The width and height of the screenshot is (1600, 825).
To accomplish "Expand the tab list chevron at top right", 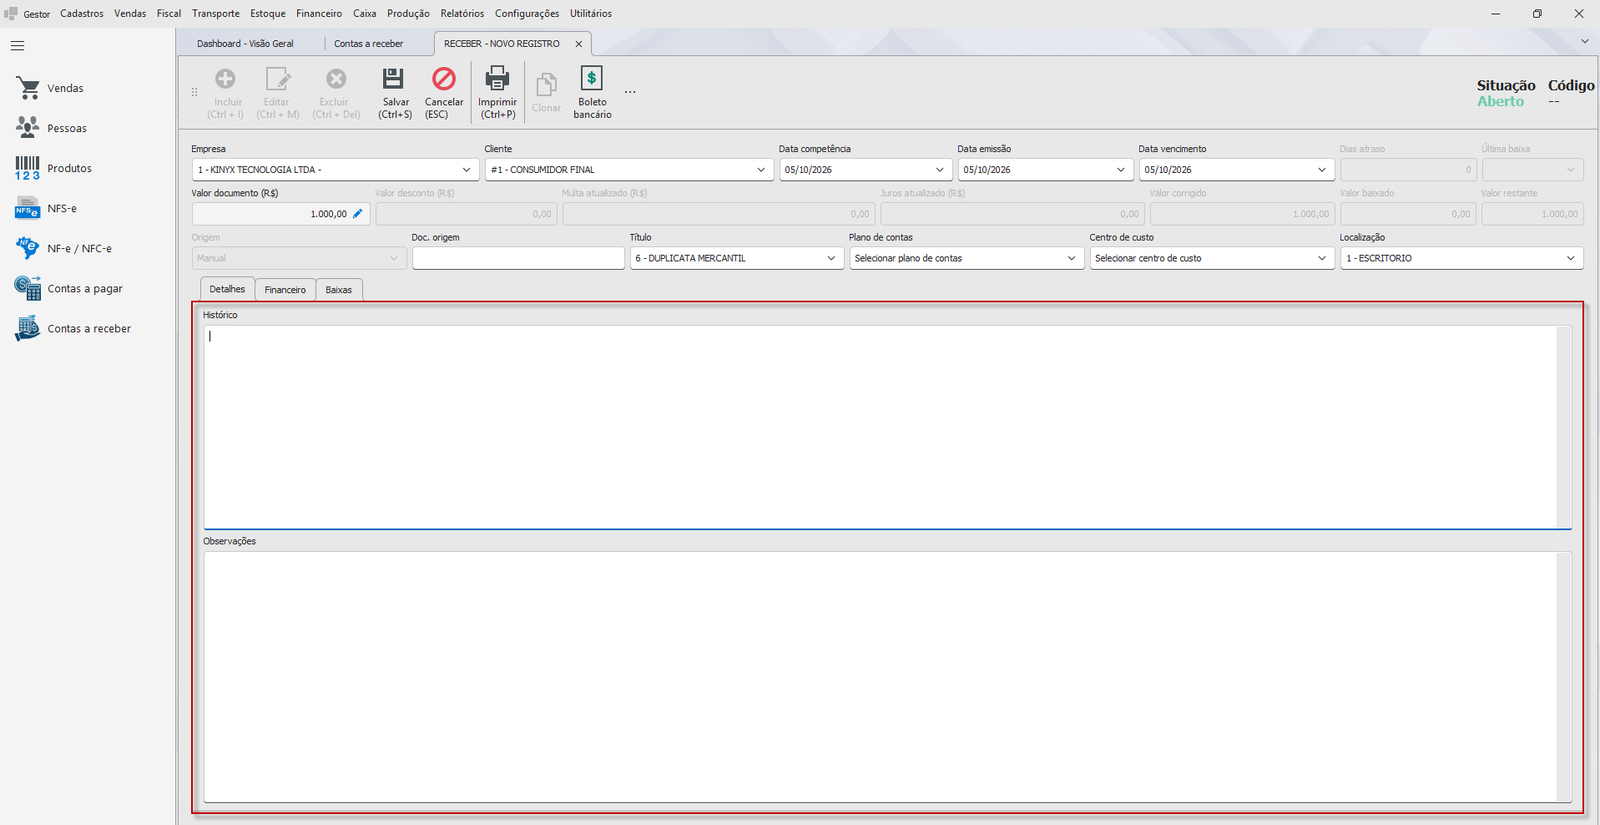I will click(x=1584, y=41).
